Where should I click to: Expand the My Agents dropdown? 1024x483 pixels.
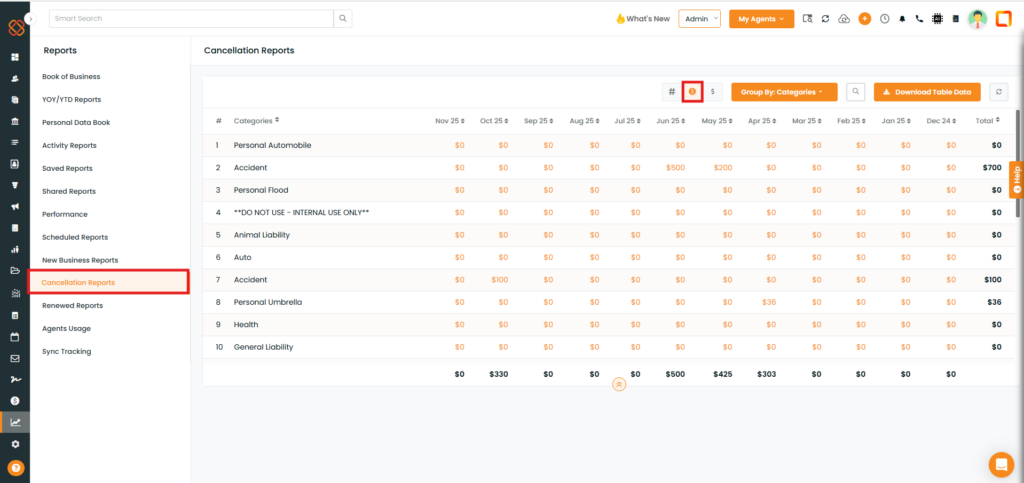click(x=761, y=19)
